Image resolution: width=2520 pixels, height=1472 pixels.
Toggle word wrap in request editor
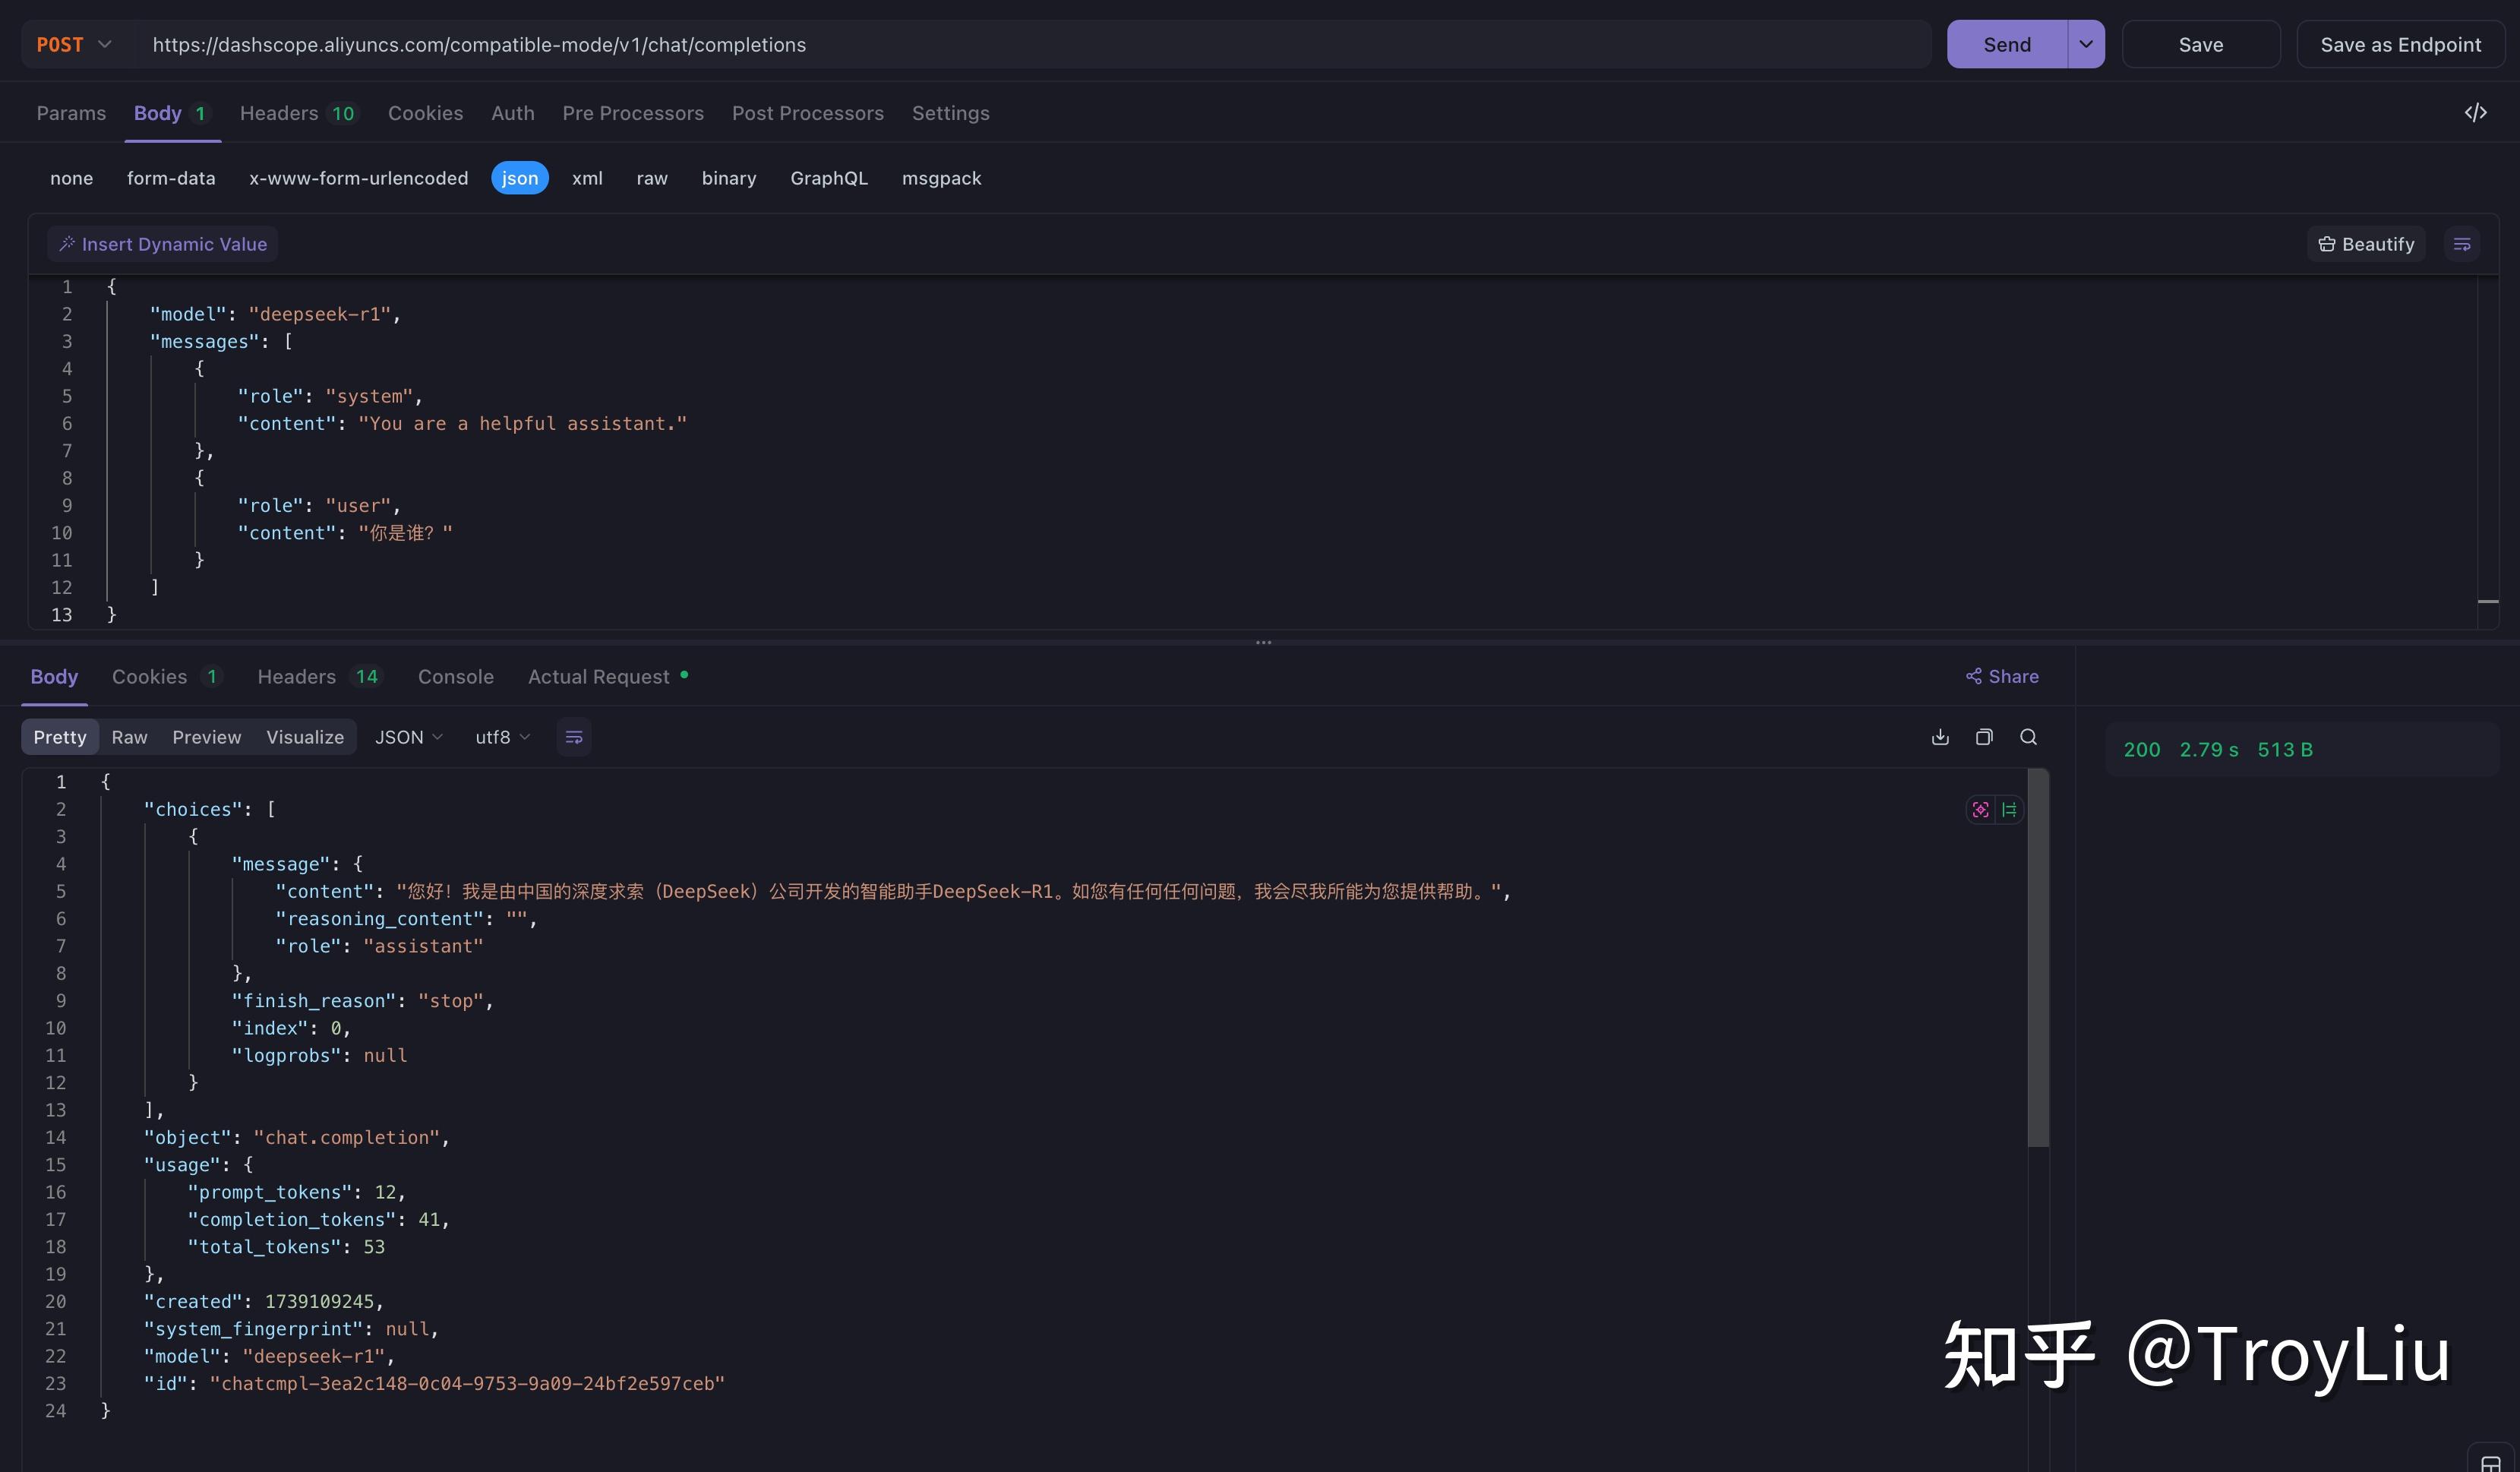[2462, 244]
